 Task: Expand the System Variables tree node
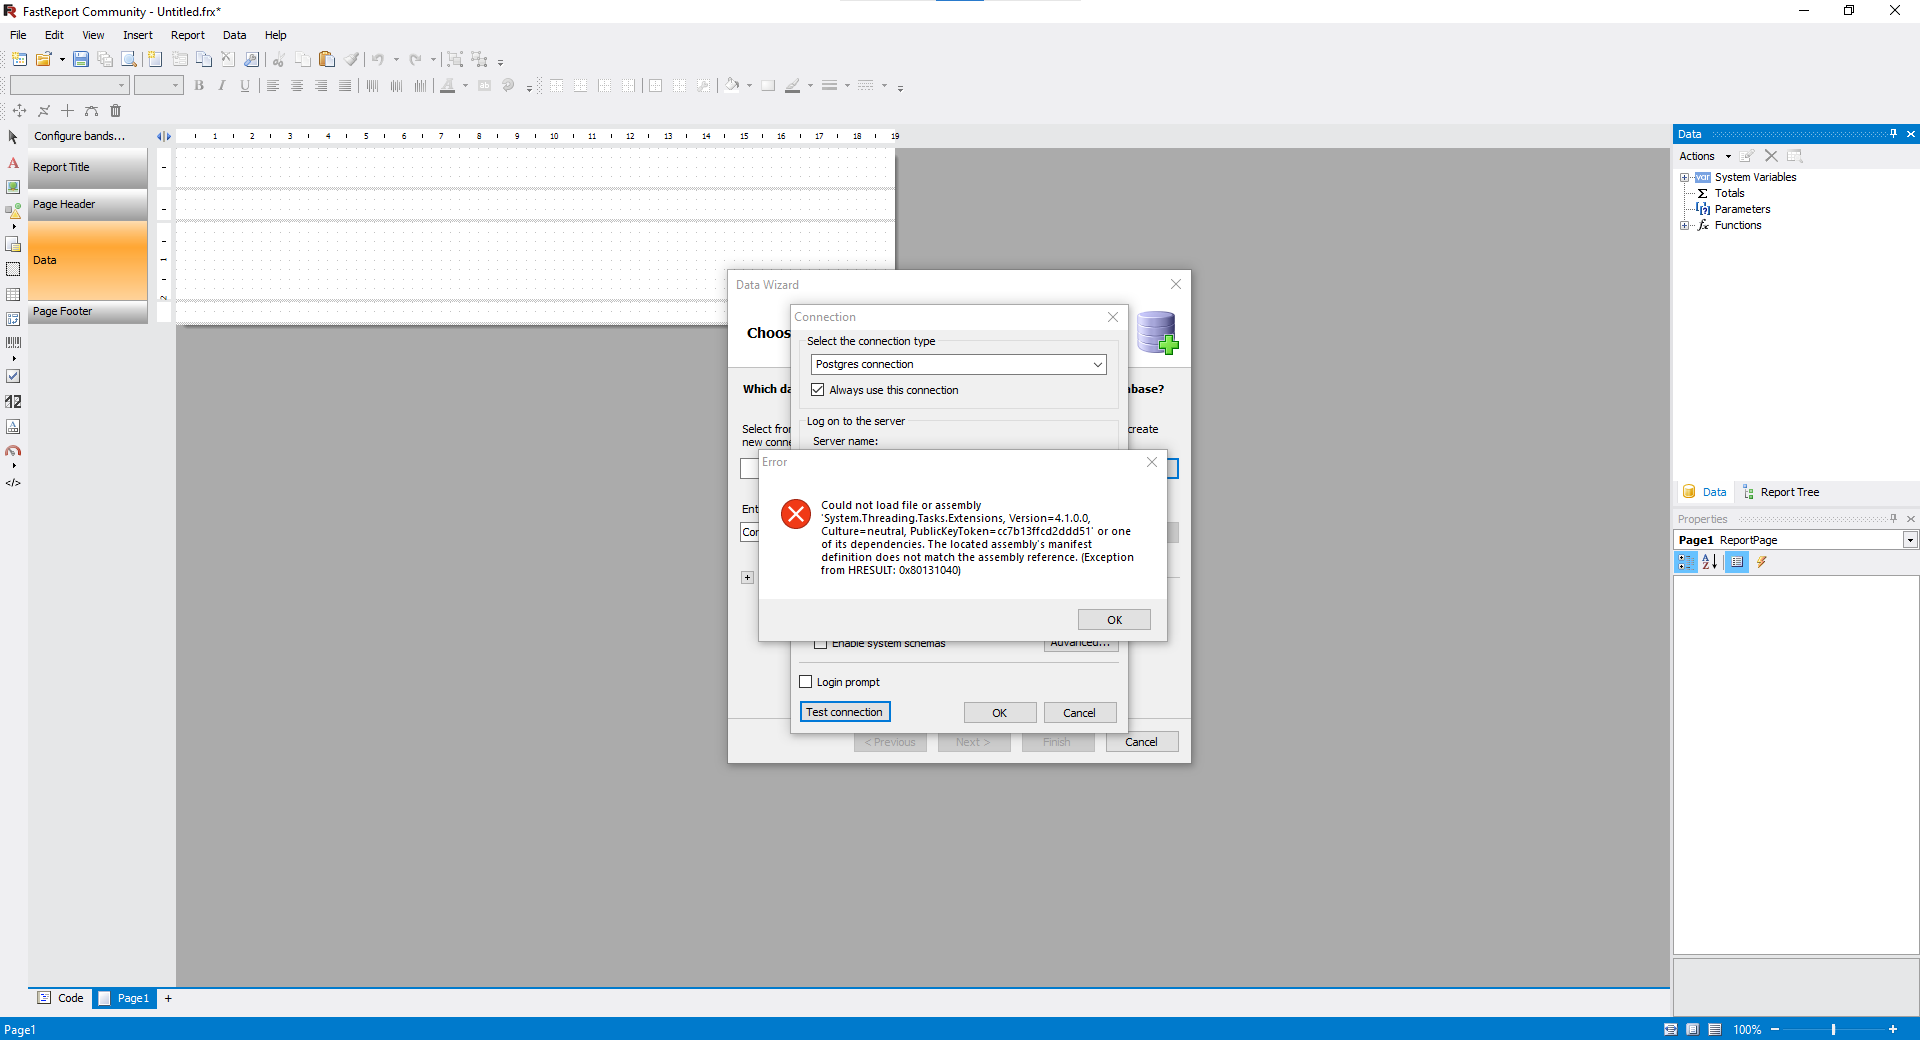[x=1686, y=177]
